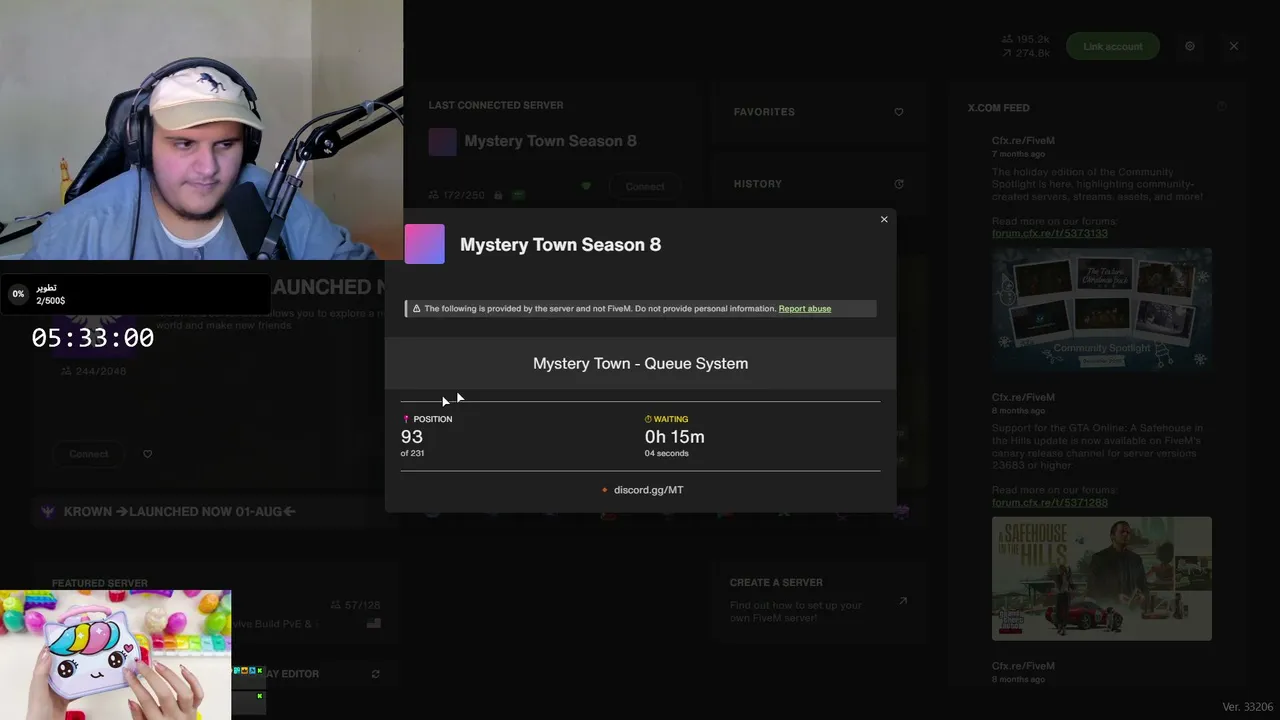Viewport: 1280px width, 720px height.
Task: Click the warning triangle icon in the notice
Action: point(416,309)
